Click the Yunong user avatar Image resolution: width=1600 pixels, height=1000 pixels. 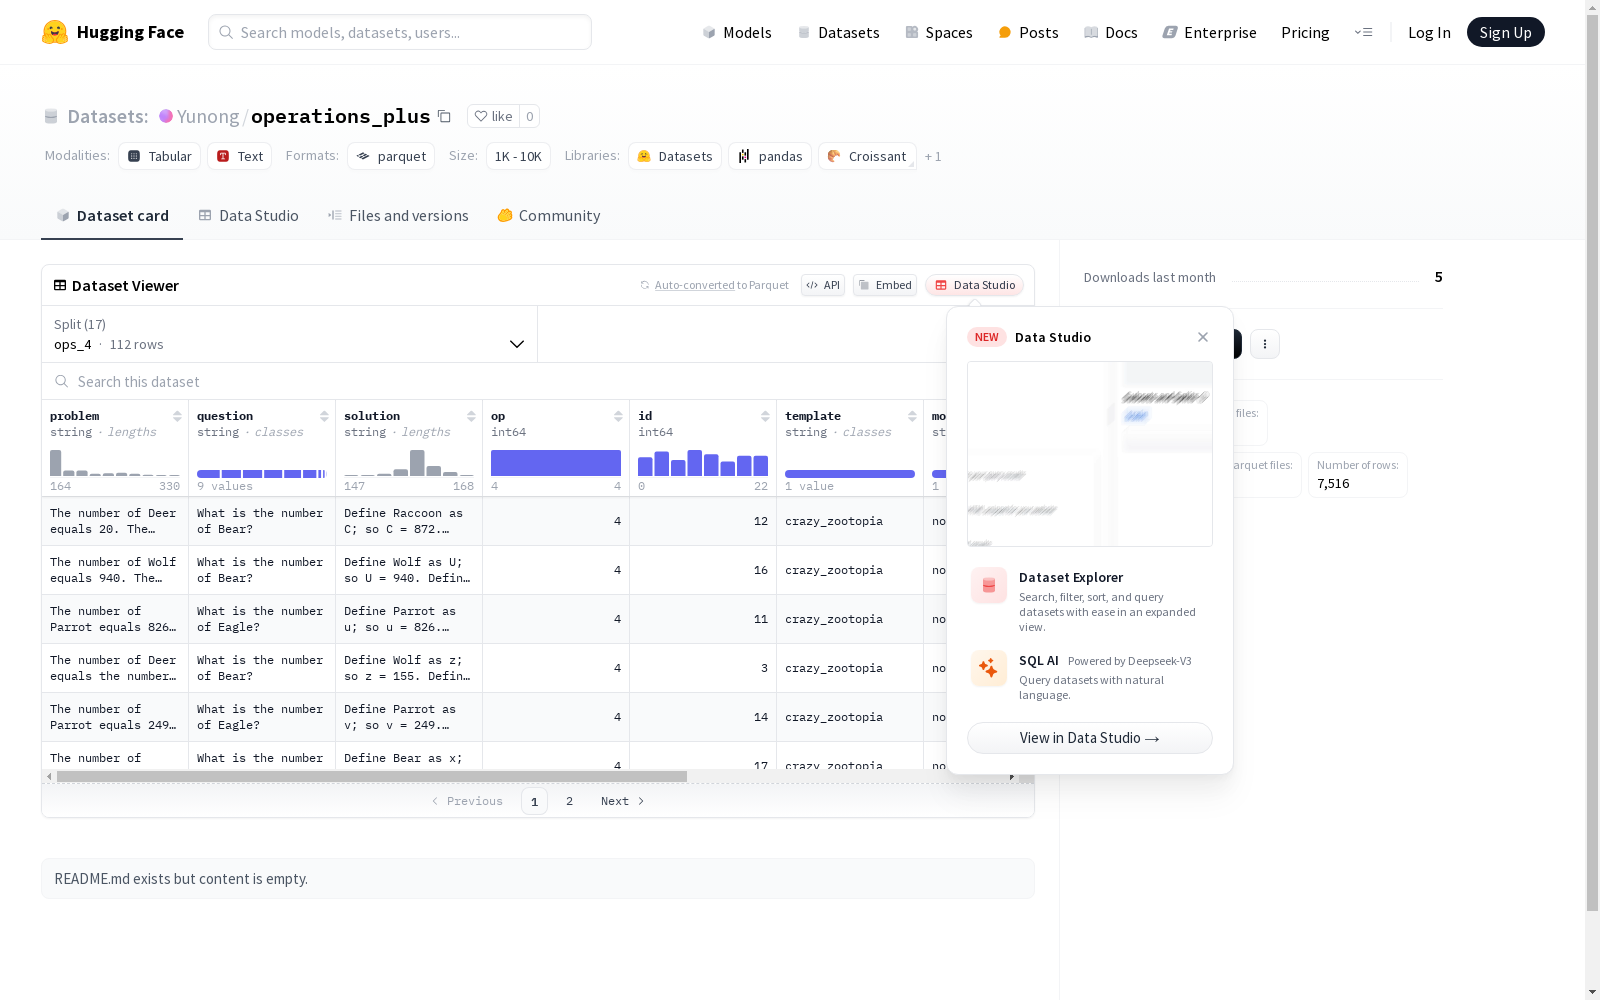pyautogui.click(x=166, y=116)
